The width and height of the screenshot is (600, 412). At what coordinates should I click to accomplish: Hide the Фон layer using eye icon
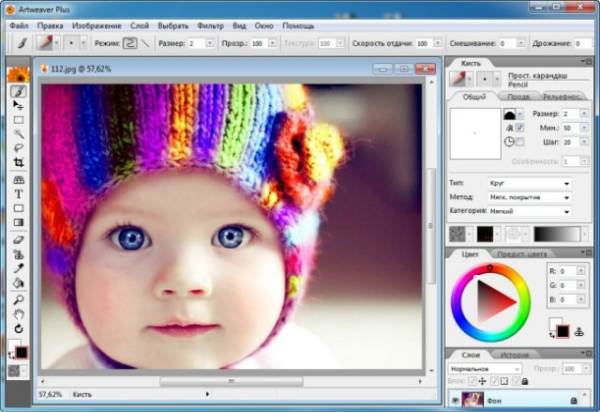453,399
